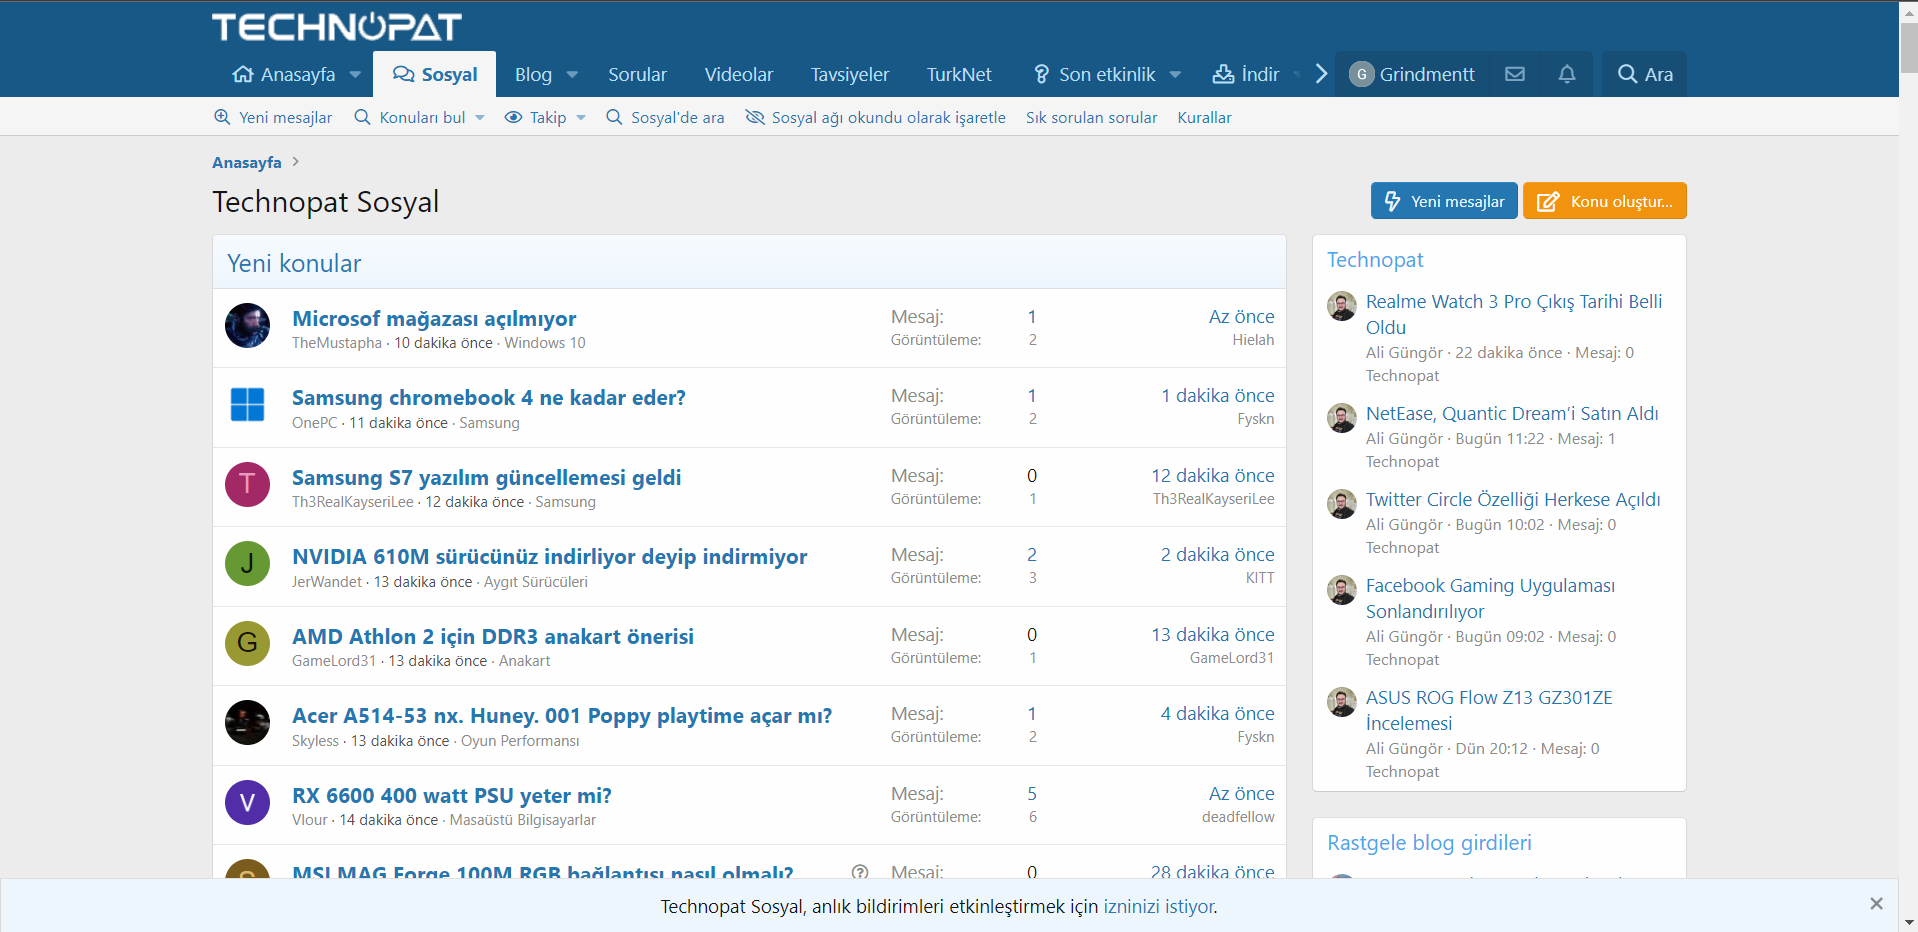Click the Konu oluştur button
The image size is (1918, 932).
click(x=1604, y=200)
